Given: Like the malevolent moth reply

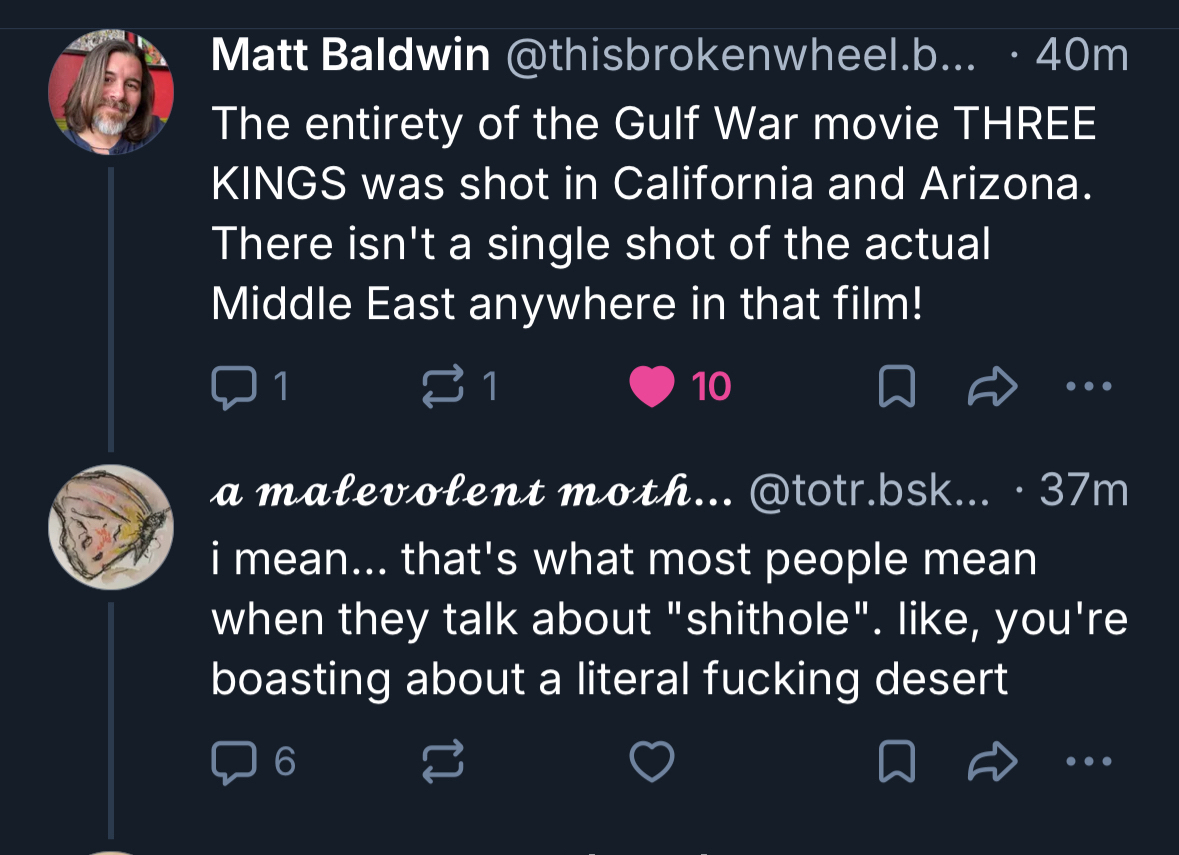Looking at the screenshot, I should click(x=652, y=764).
